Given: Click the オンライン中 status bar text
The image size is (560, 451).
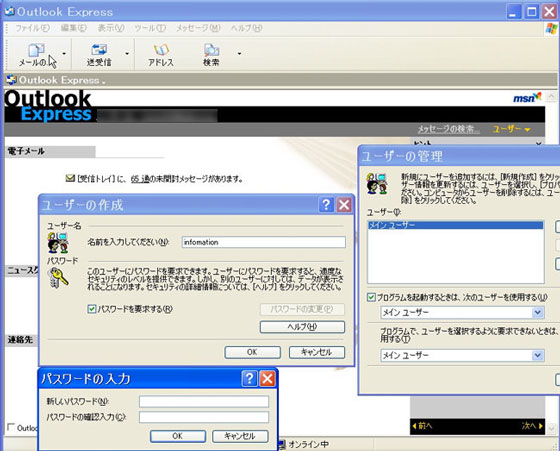Looking at the screenshot, I should click(x=309, y=445).
